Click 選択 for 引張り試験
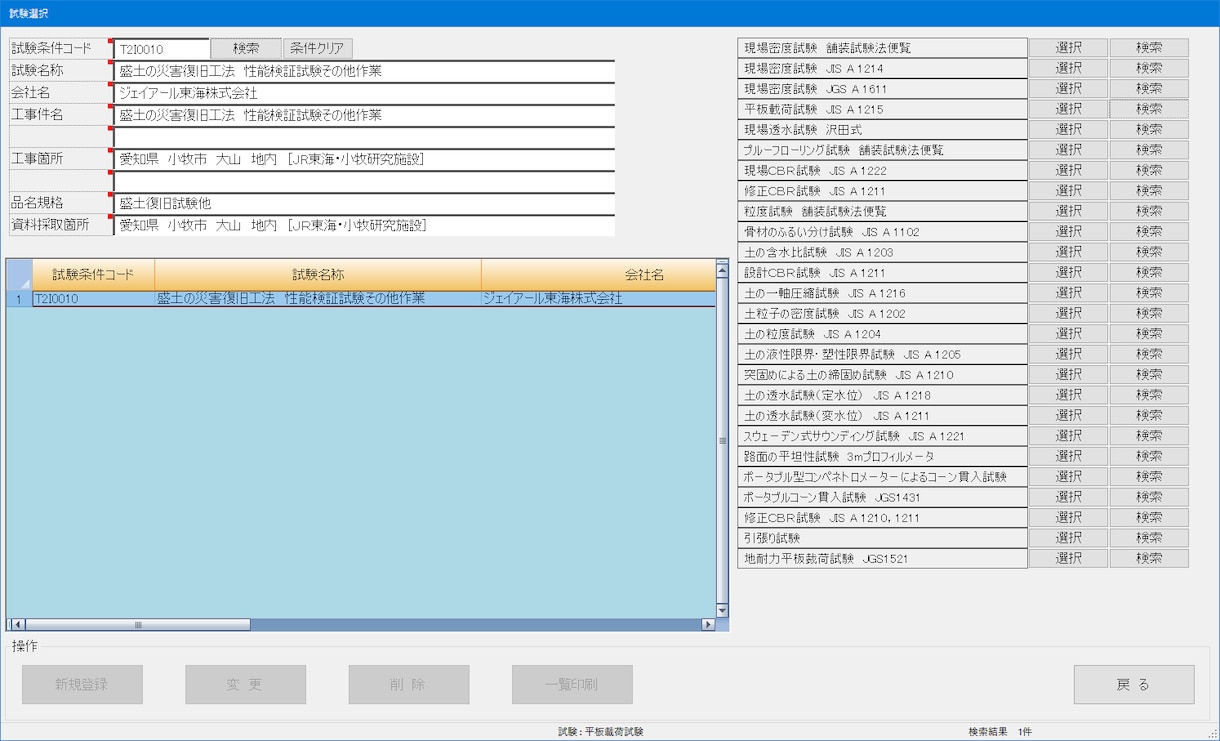This screenshot has width=1220, height=741. (x=1068, y=538)
